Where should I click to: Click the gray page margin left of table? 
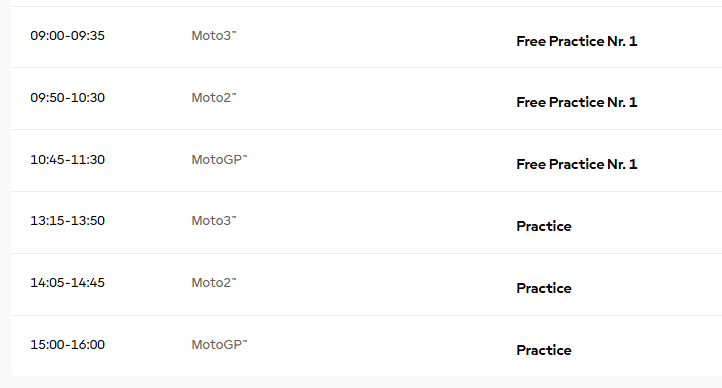click(5, 193)
